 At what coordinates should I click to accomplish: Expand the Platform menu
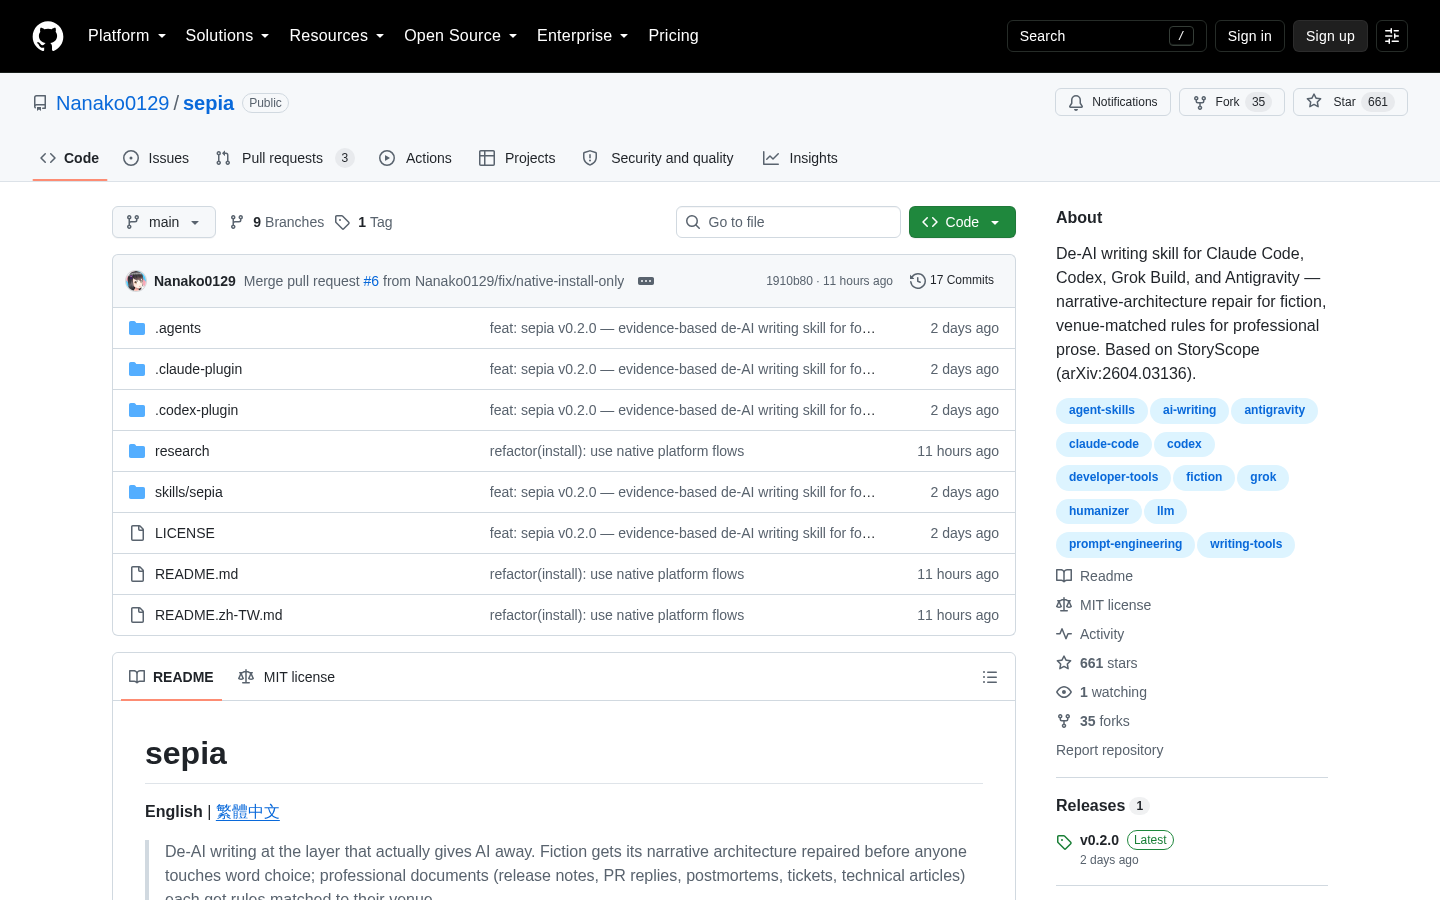tap(127, 36)
